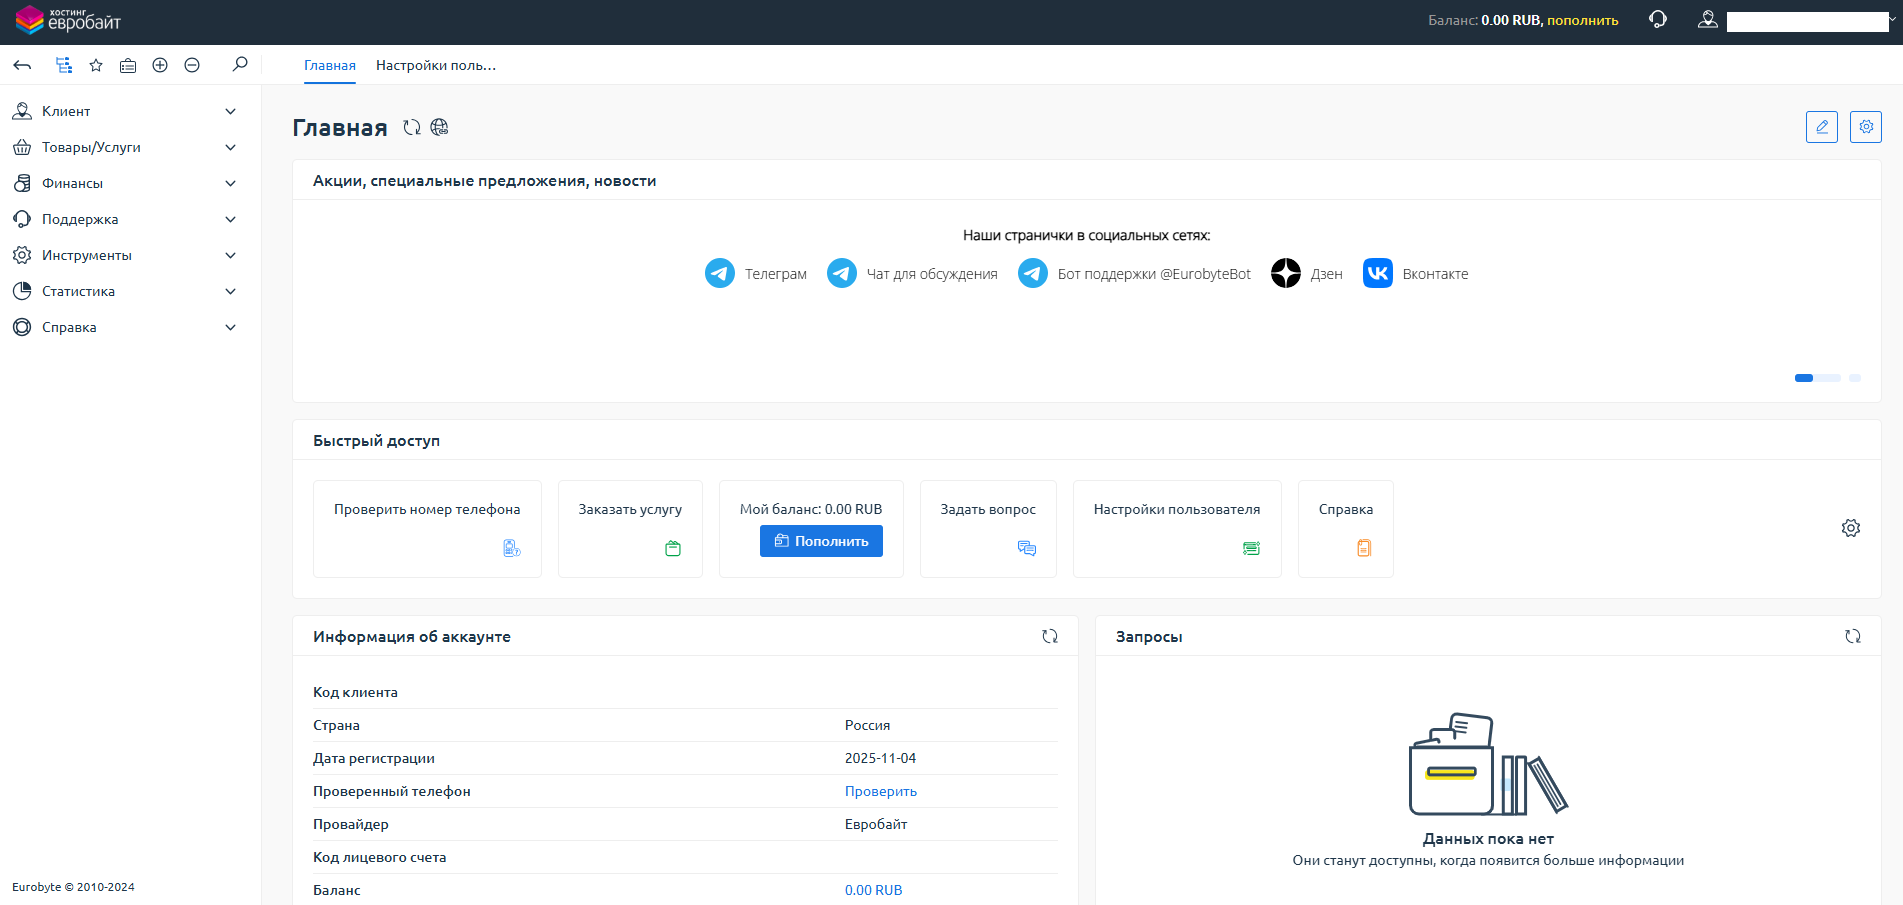The height and width of the screenshot is (905, 1903).
Task: Go to the second slide of the news carousel
Action: click(x=1829, y=378)
